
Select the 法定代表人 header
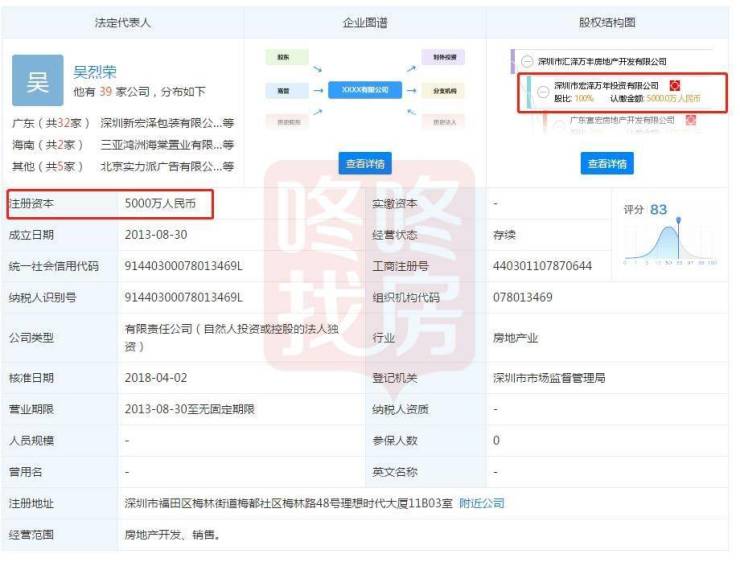coord(123,22)
